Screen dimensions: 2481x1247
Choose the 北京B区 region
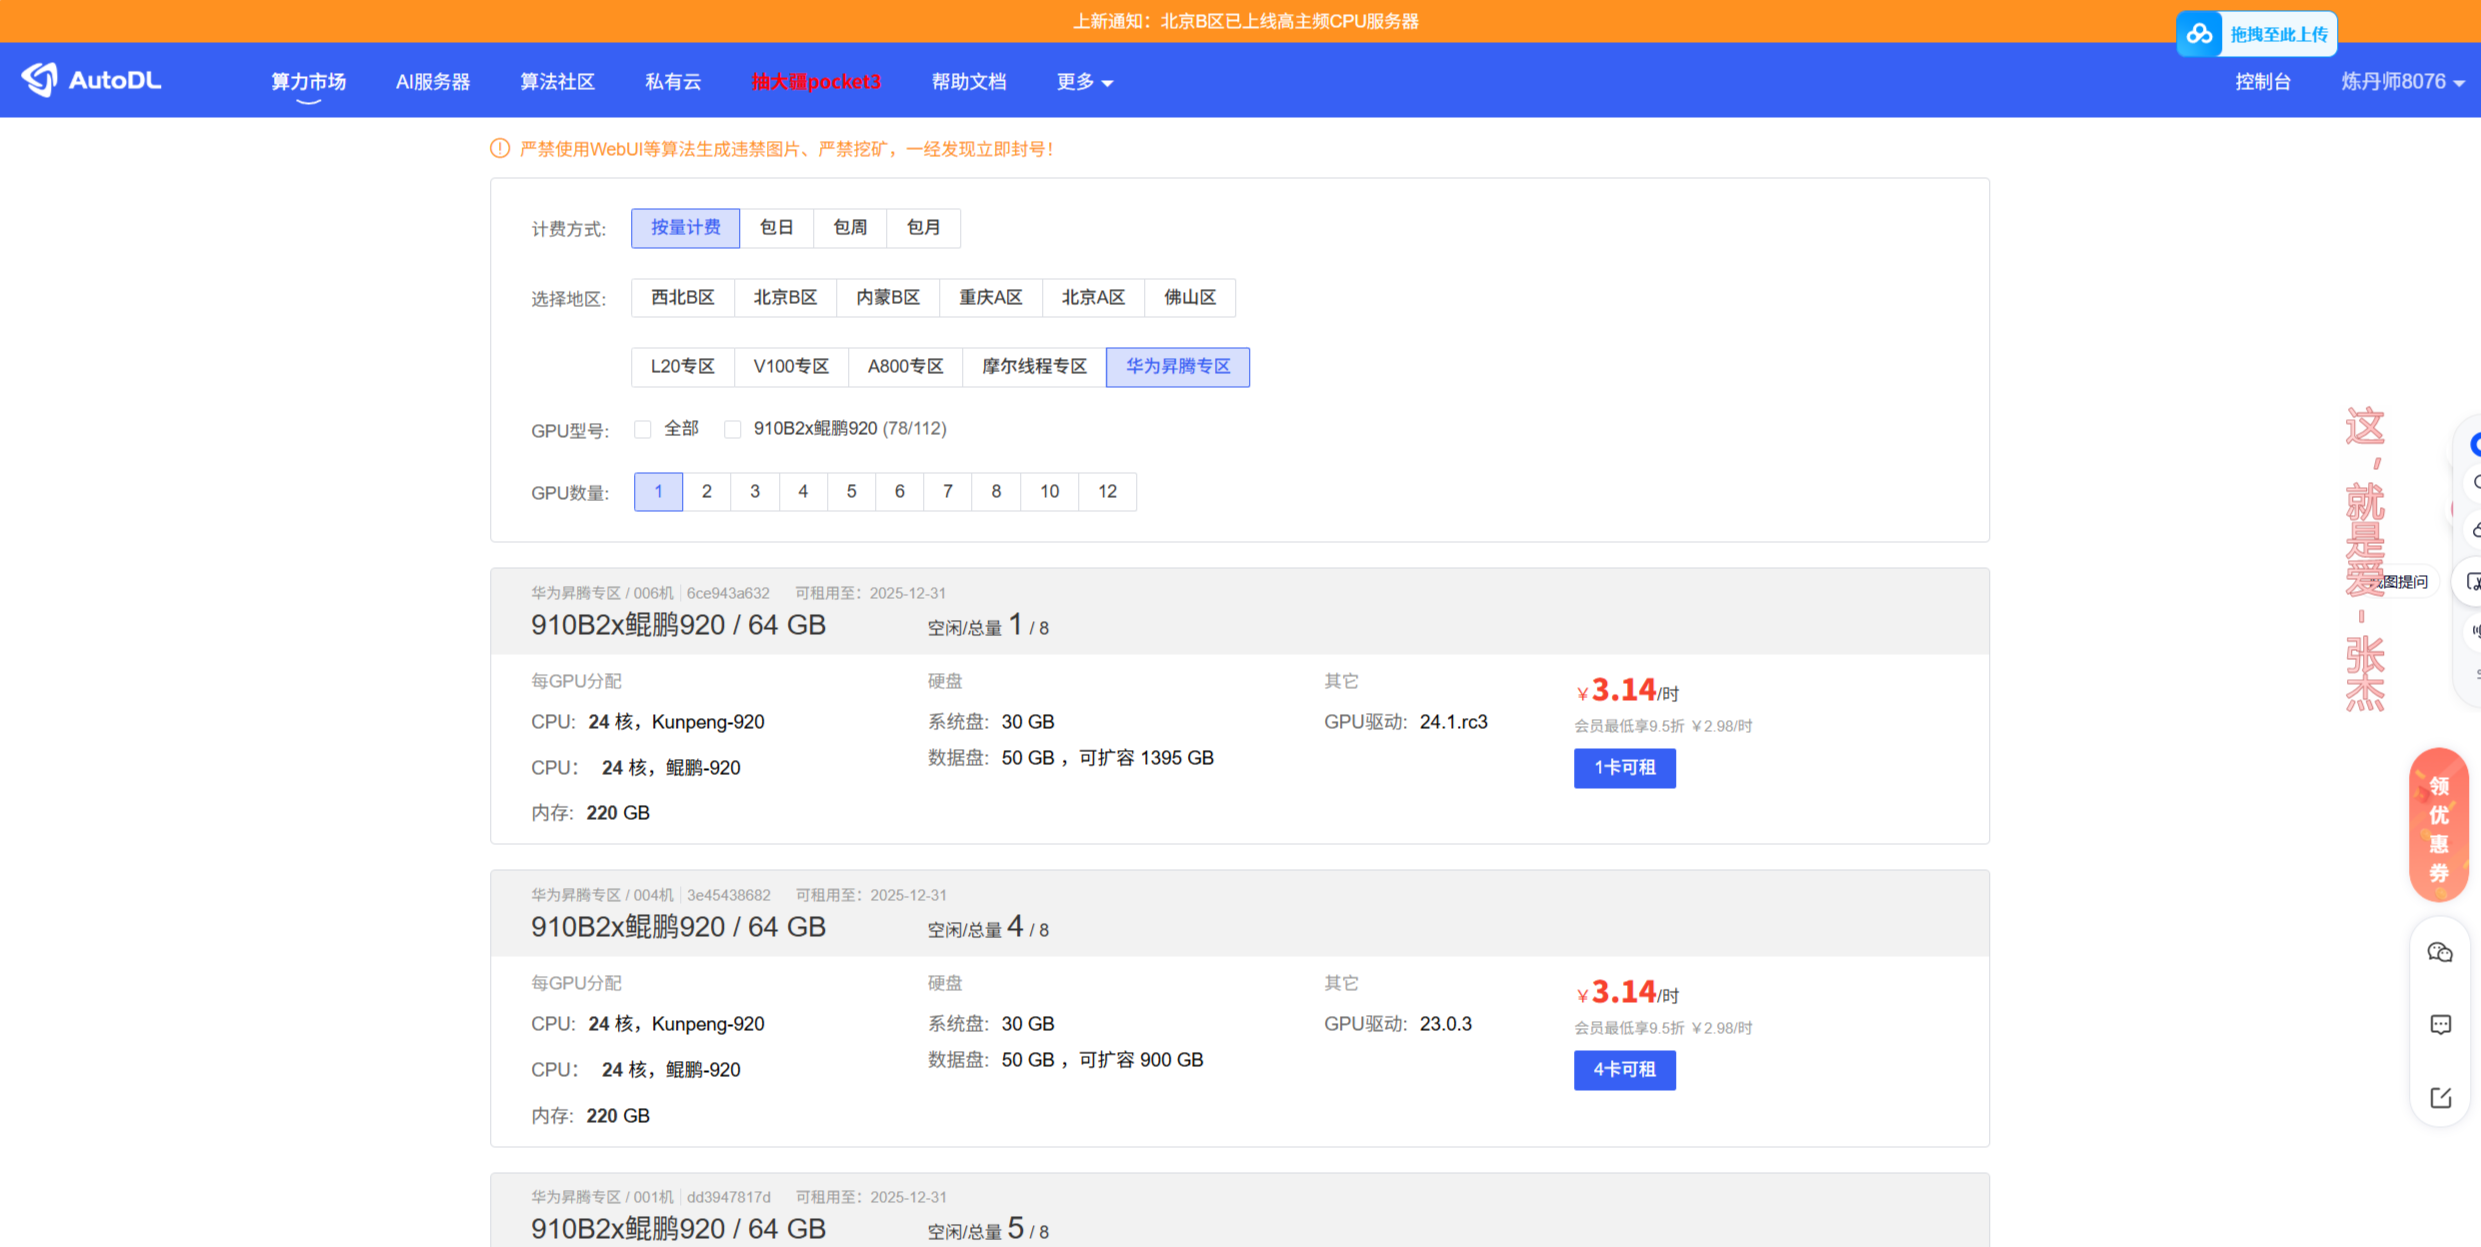tap(785, 298)
